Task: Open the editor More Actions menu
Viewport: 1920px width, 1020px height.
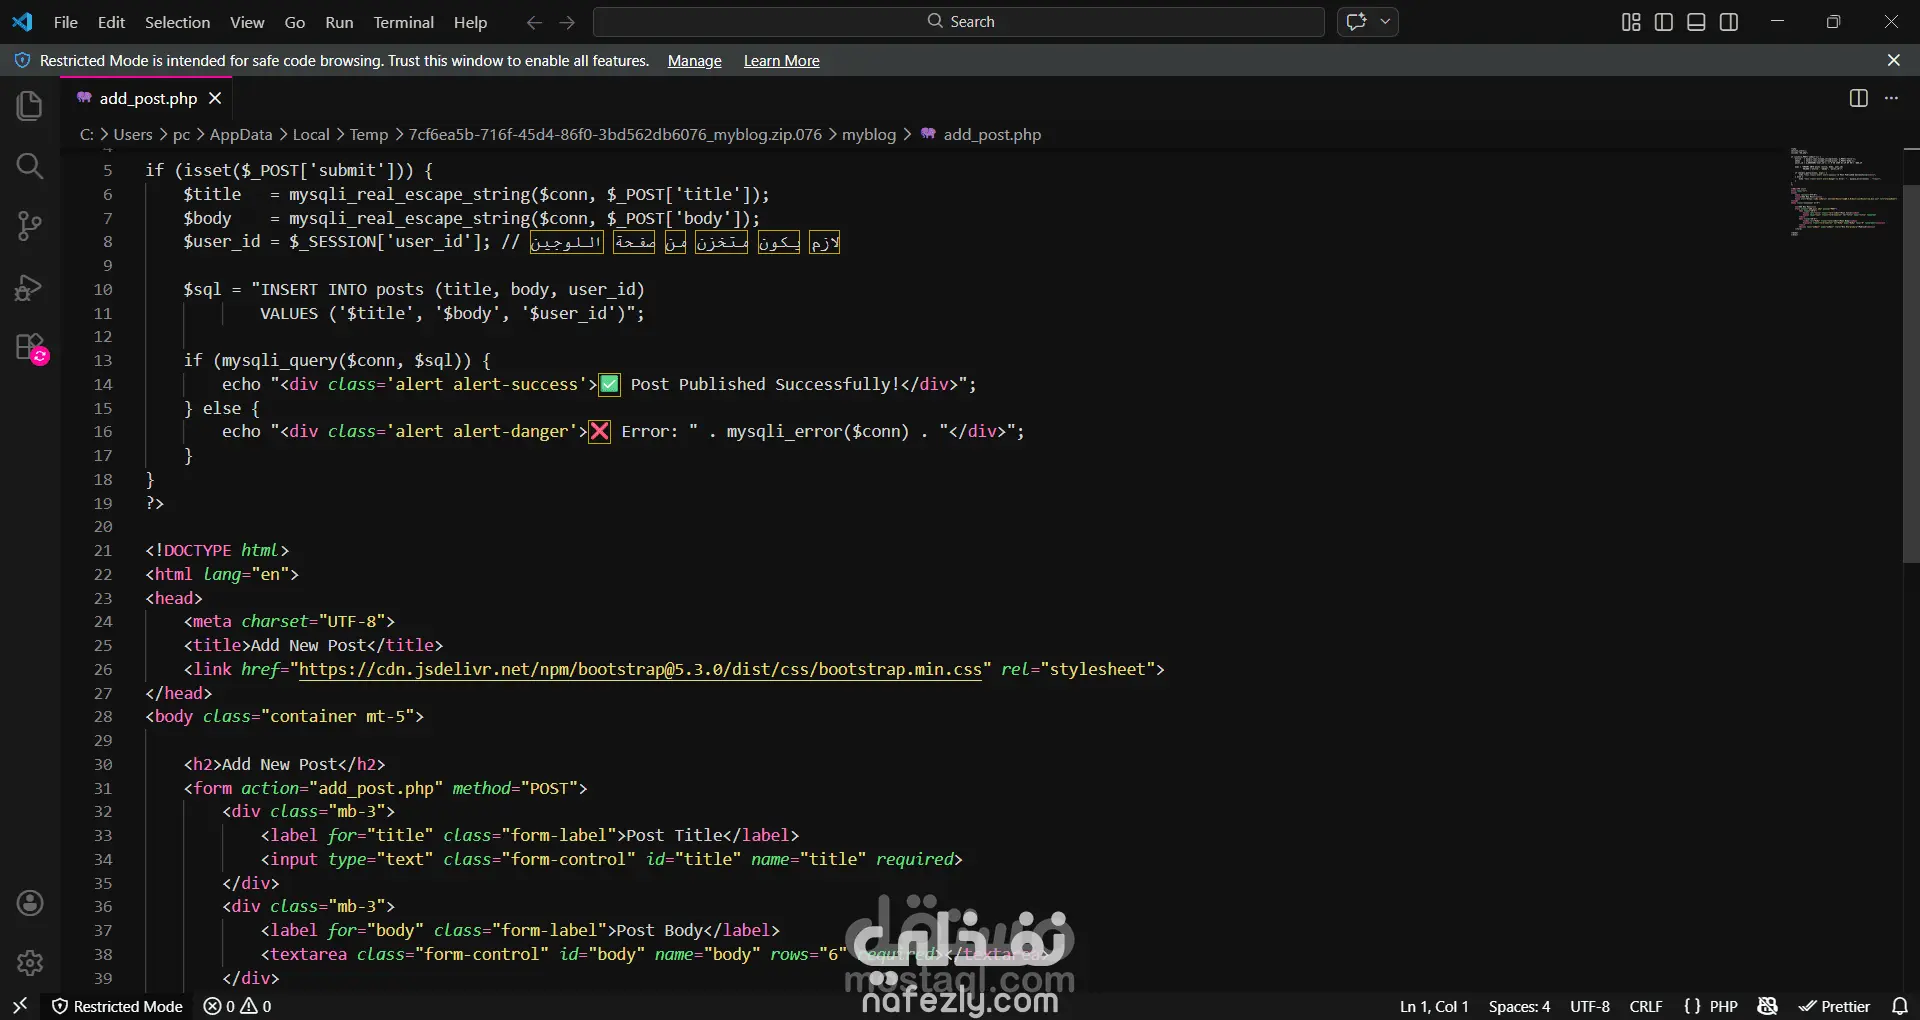Action: [1891, 98]
